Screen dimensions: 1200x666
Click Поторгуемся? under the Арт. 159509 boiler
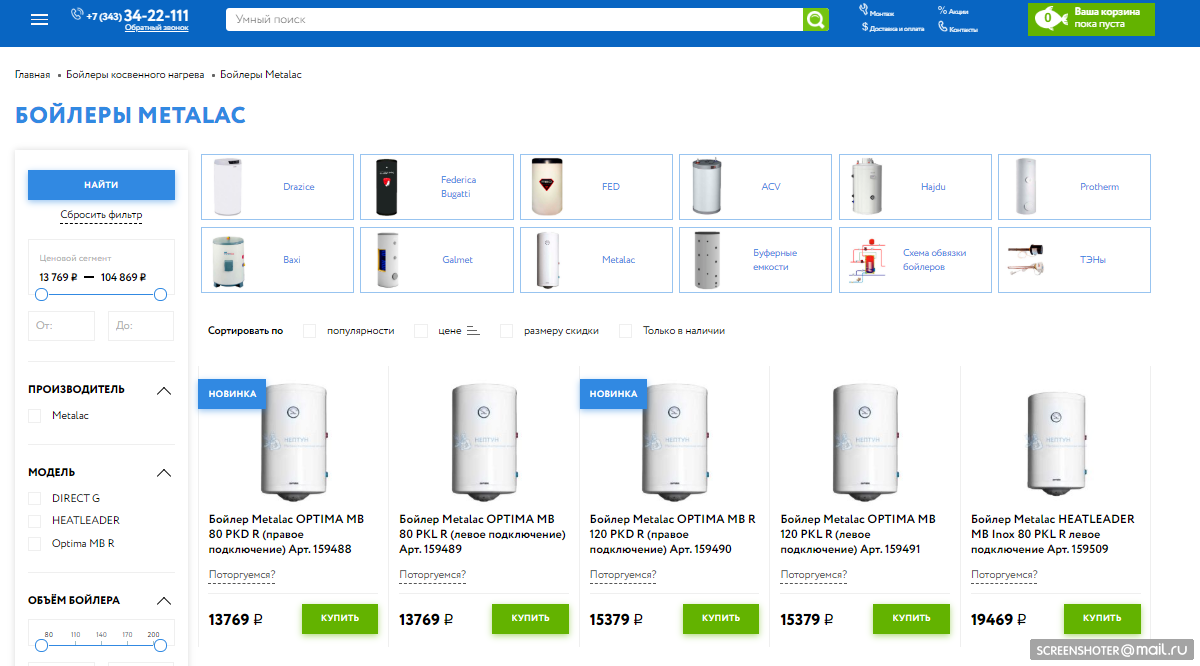click(x=1004, y=575)
